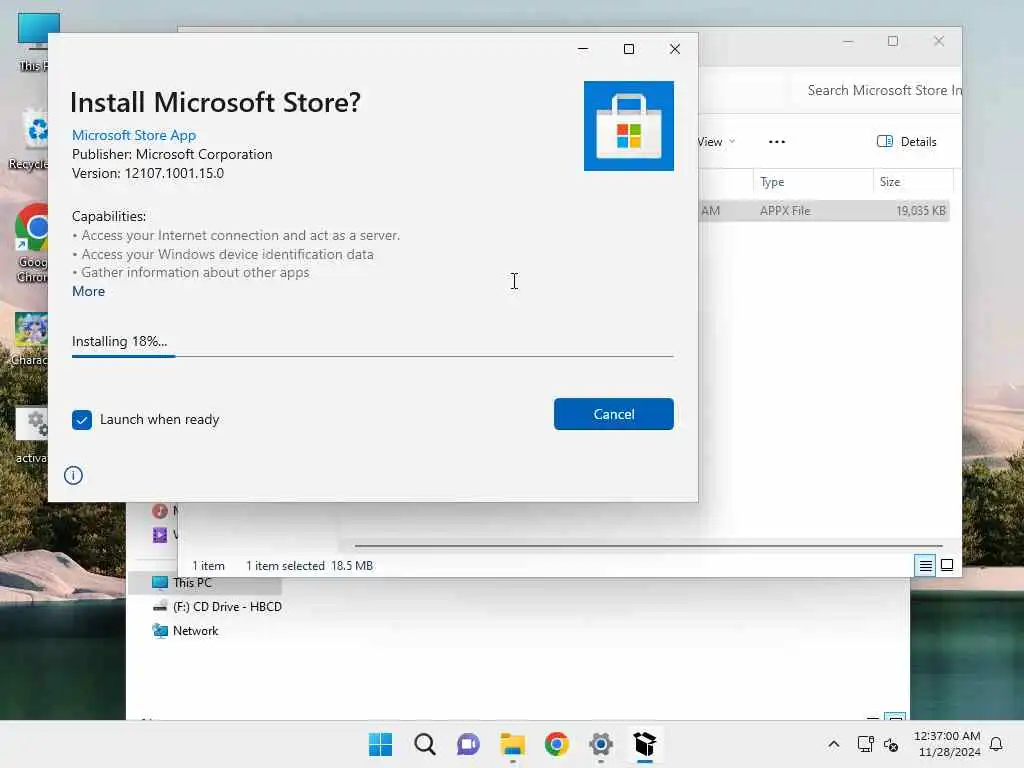
Task: Open the Windows Start menu
Action: pyautogui.click(x=381, y=744)
